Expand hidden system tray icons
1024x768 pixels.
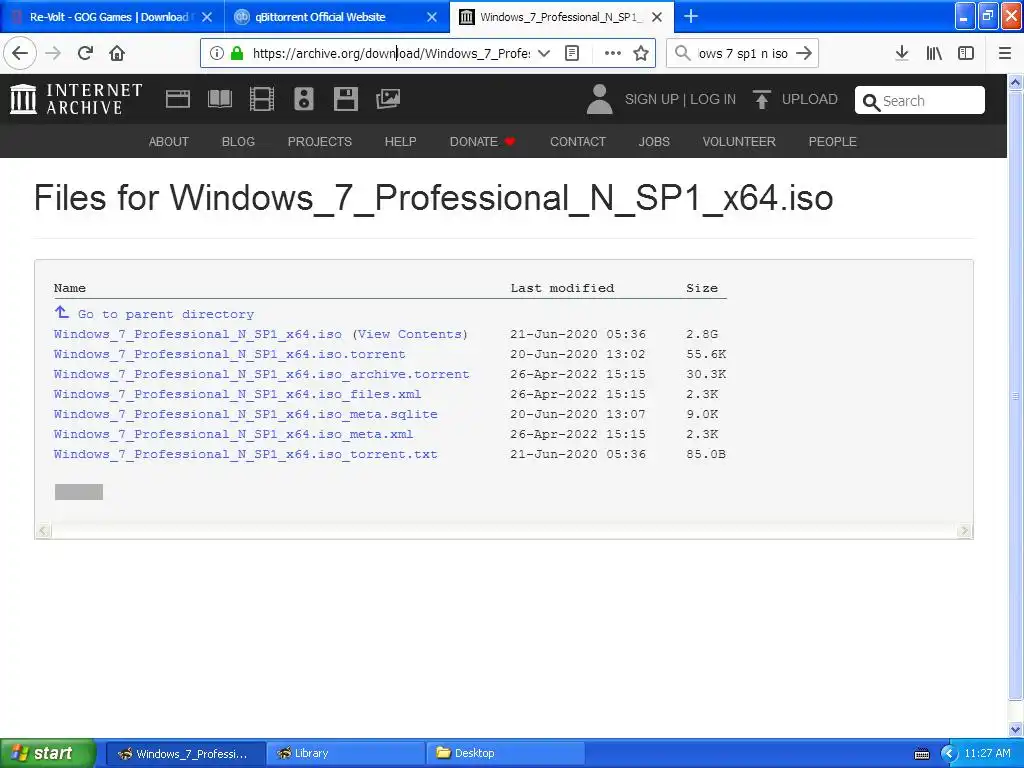949,754
